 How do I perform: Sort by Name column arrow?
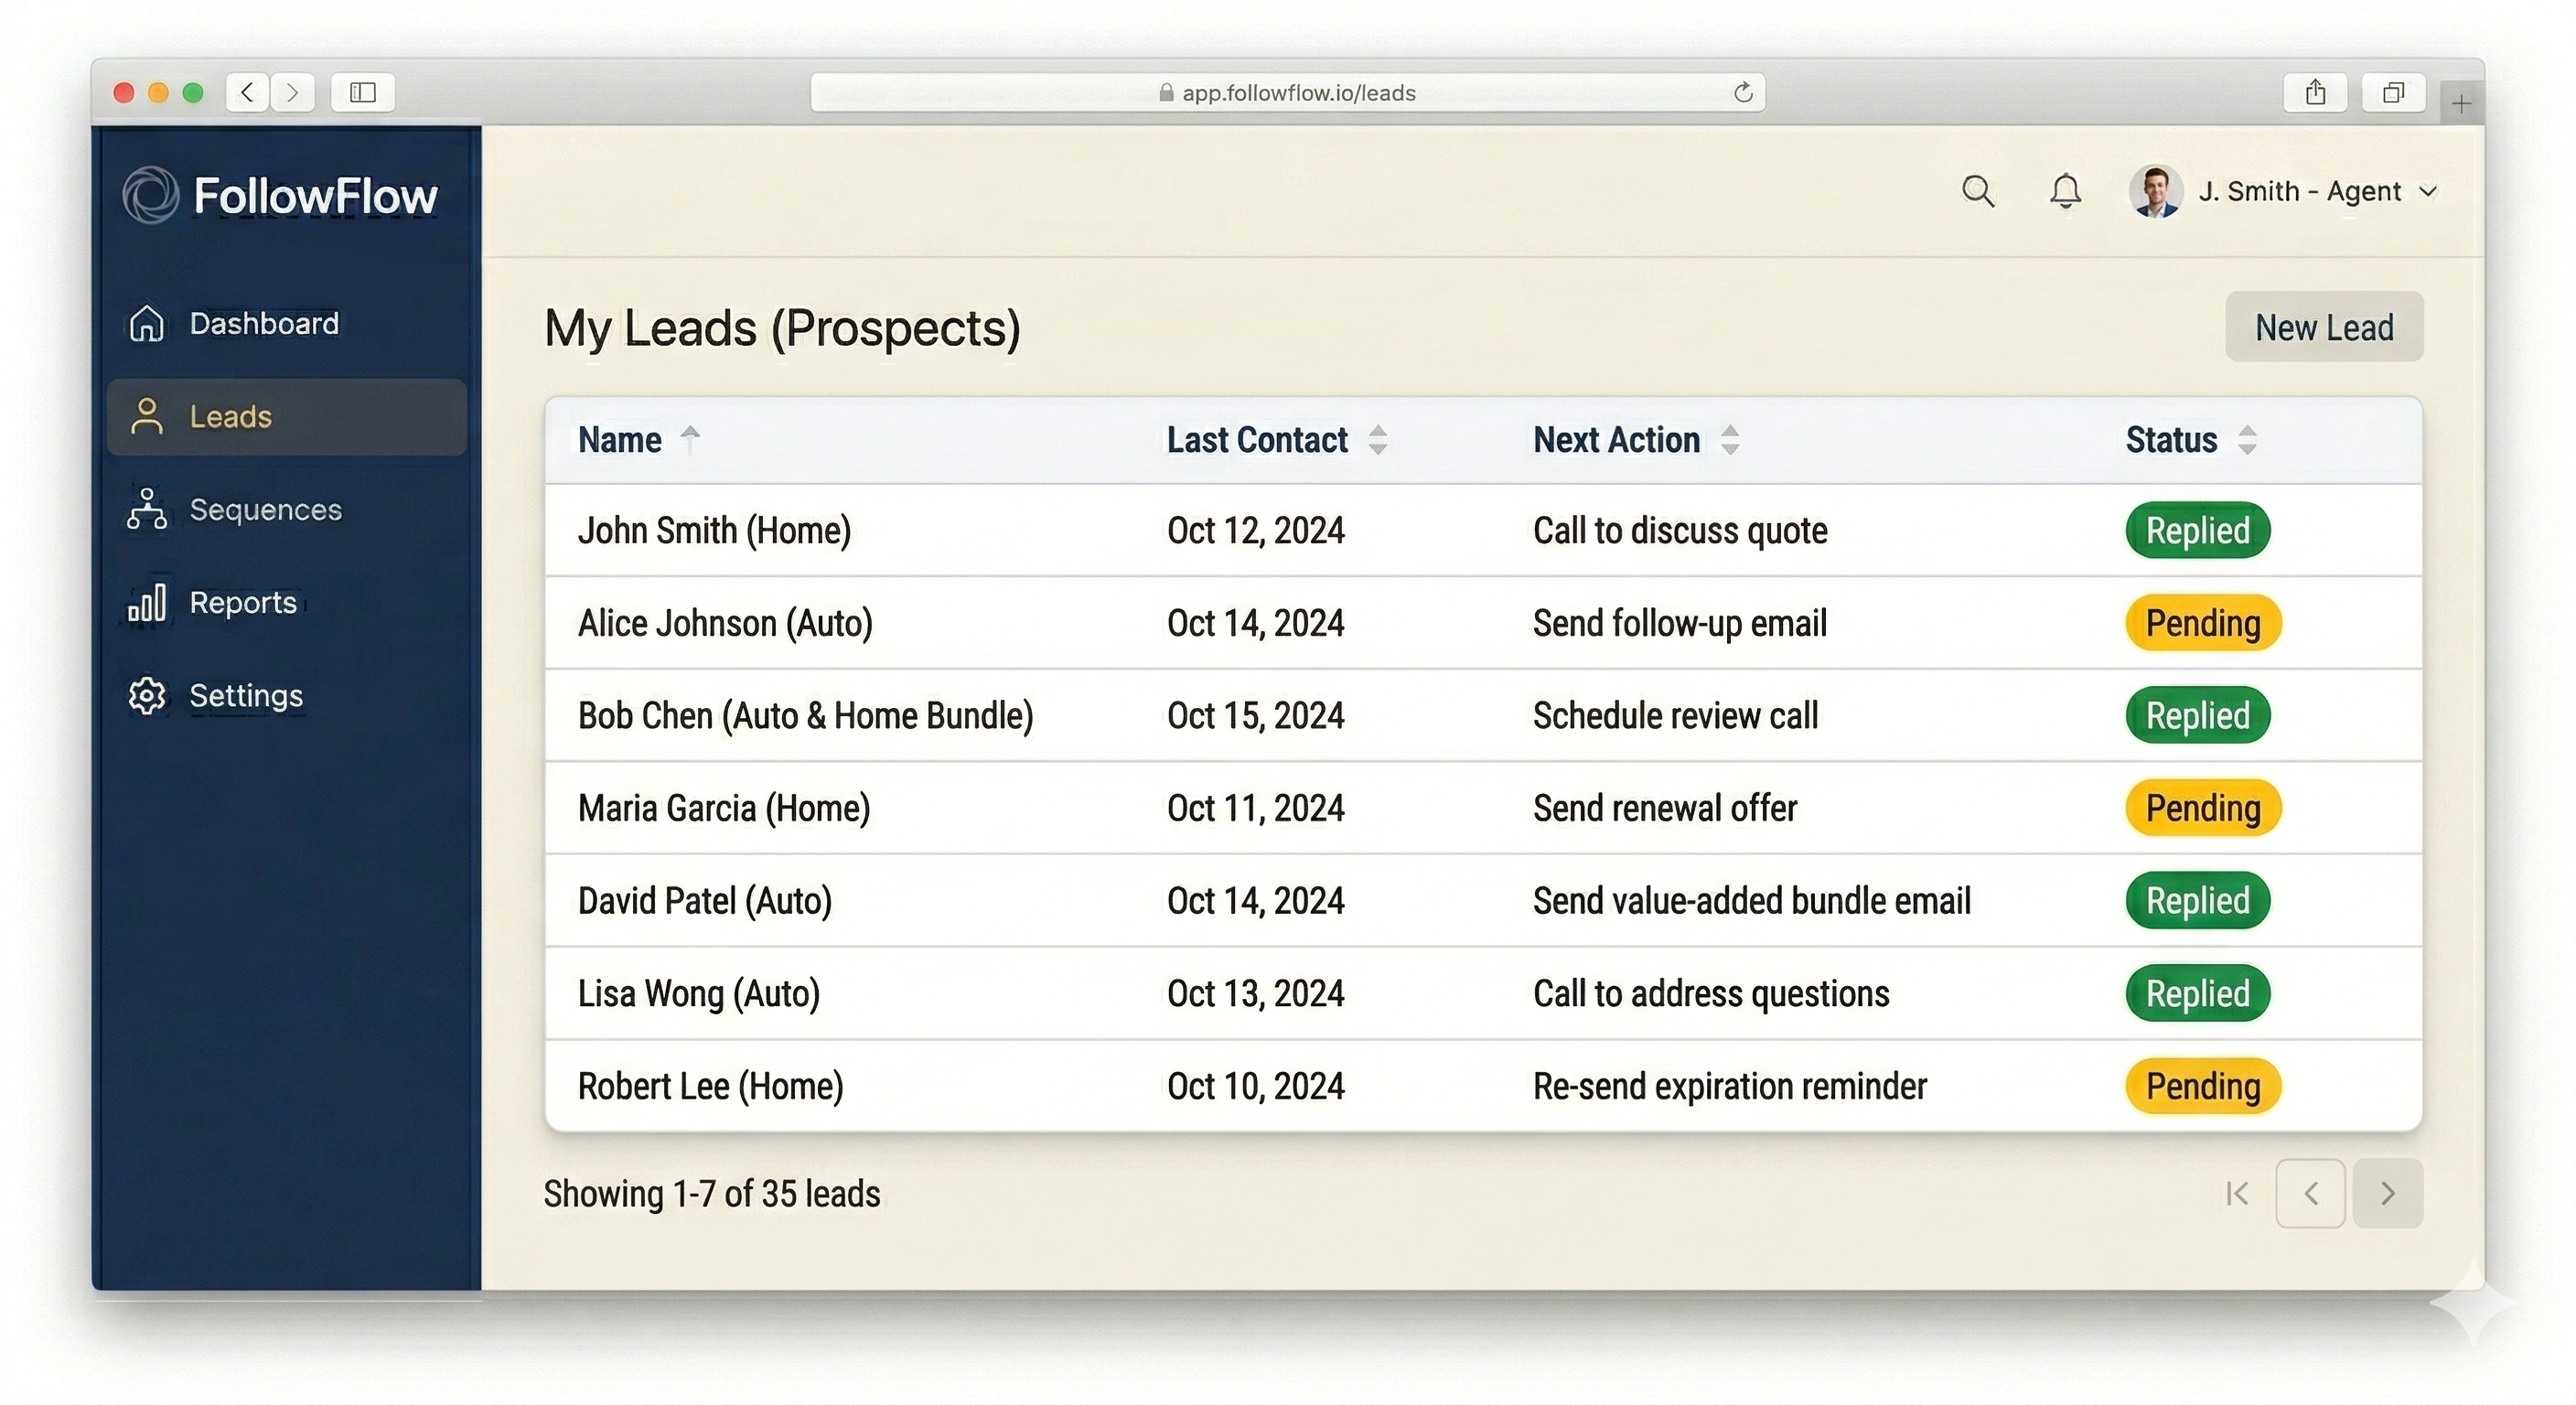pyautogui.click(x=690, y=440)
